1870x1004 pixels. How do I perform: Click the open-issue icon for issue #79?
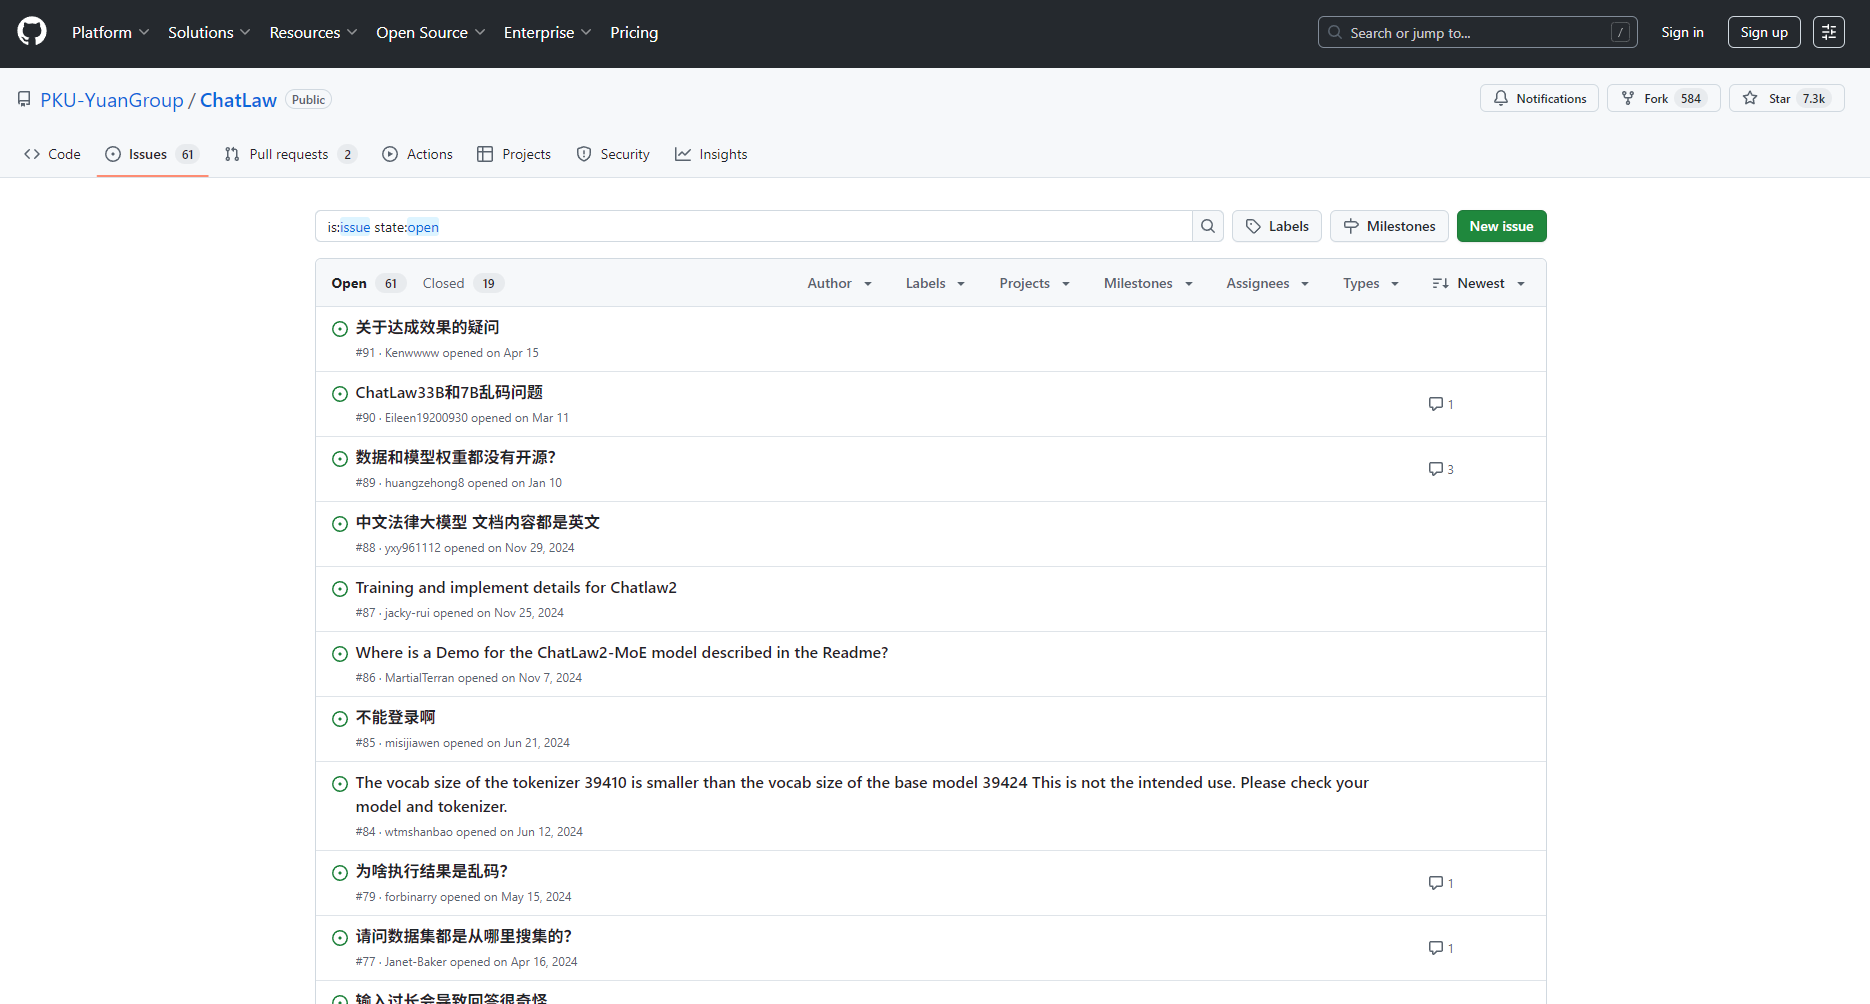(x=340, y=873)
